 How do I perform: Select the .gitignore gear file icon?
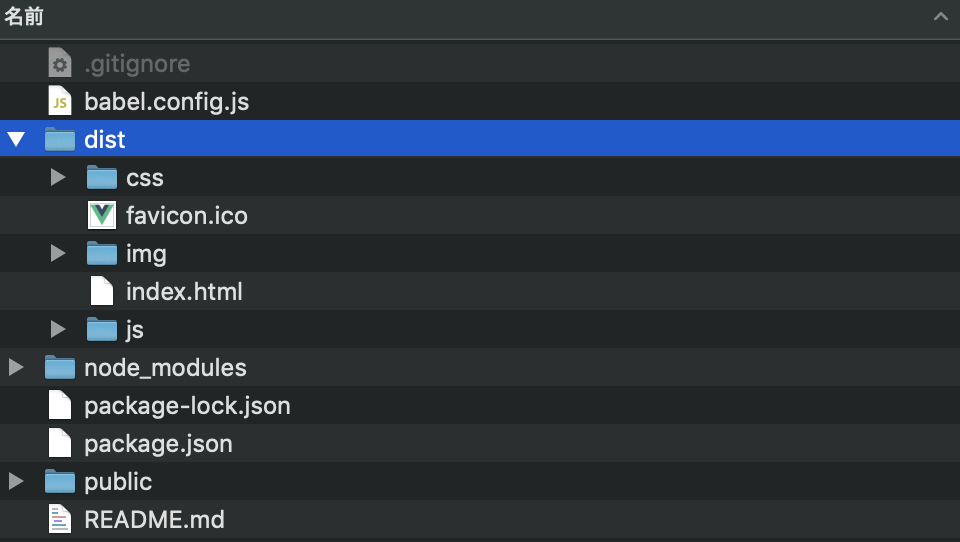click(x=60, y=63)
